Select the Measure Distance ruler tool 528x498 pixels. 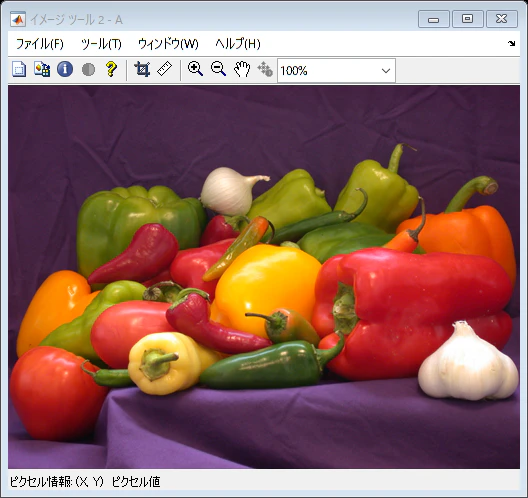[165, 69]
